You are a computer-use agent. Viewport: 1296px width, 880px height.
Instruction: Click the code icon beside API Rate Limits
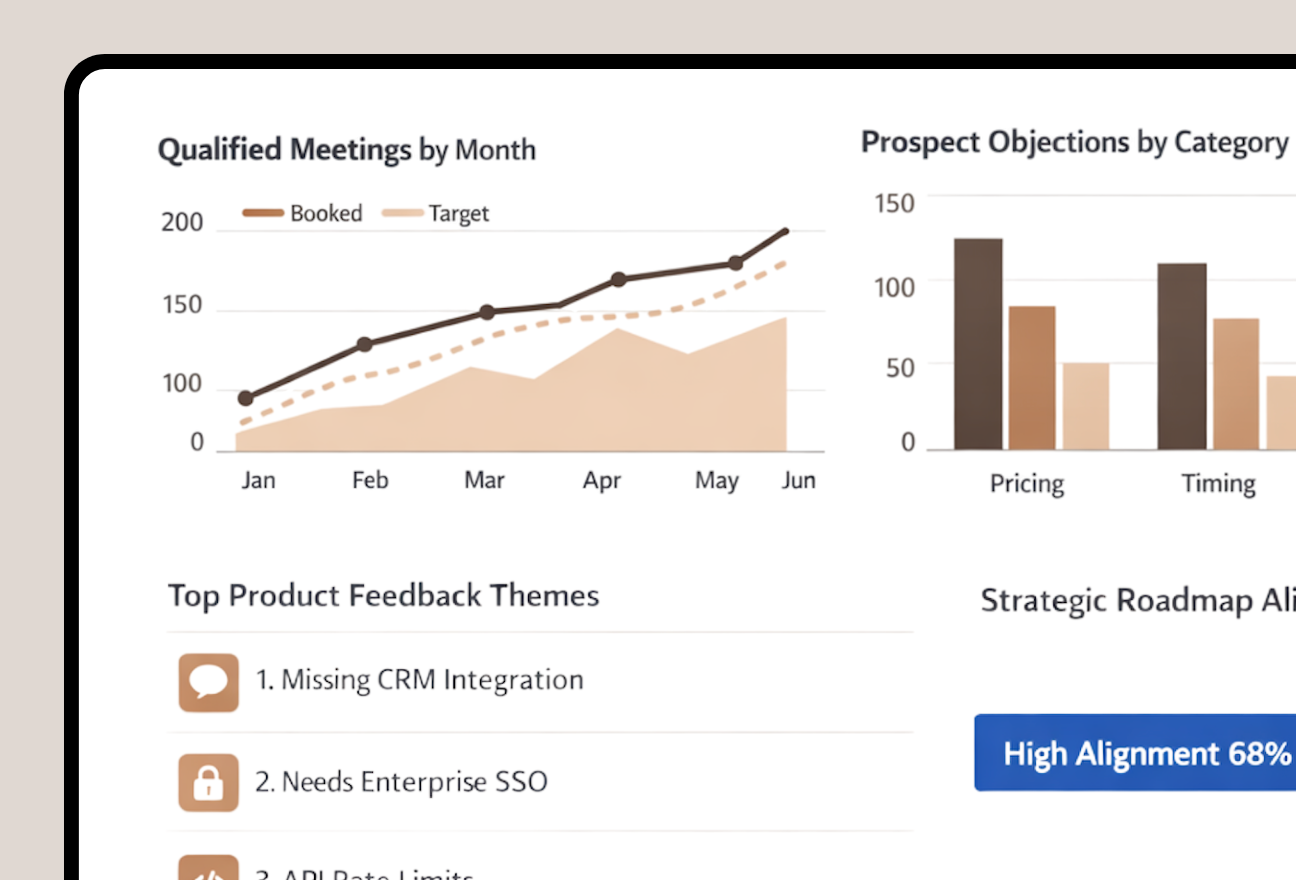(208, 872)
